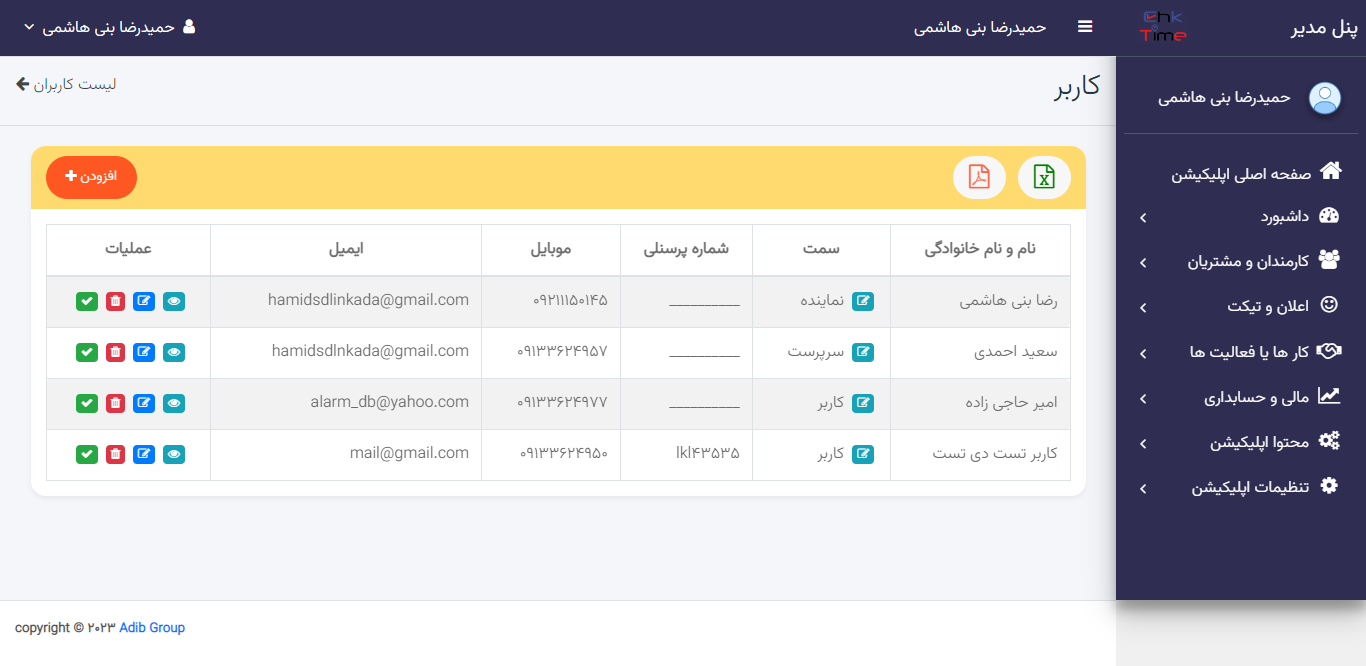The width and height of the screenshot is (1366, 666).
Task: Show details of کاربر تست دی تست
Action: click(174, 454)
